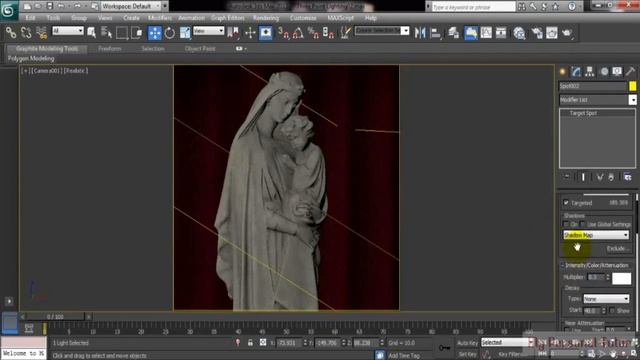Select the Select and Link tool
Image resolution: width=640 pixels, height=360 pixels.
(11, 33)
